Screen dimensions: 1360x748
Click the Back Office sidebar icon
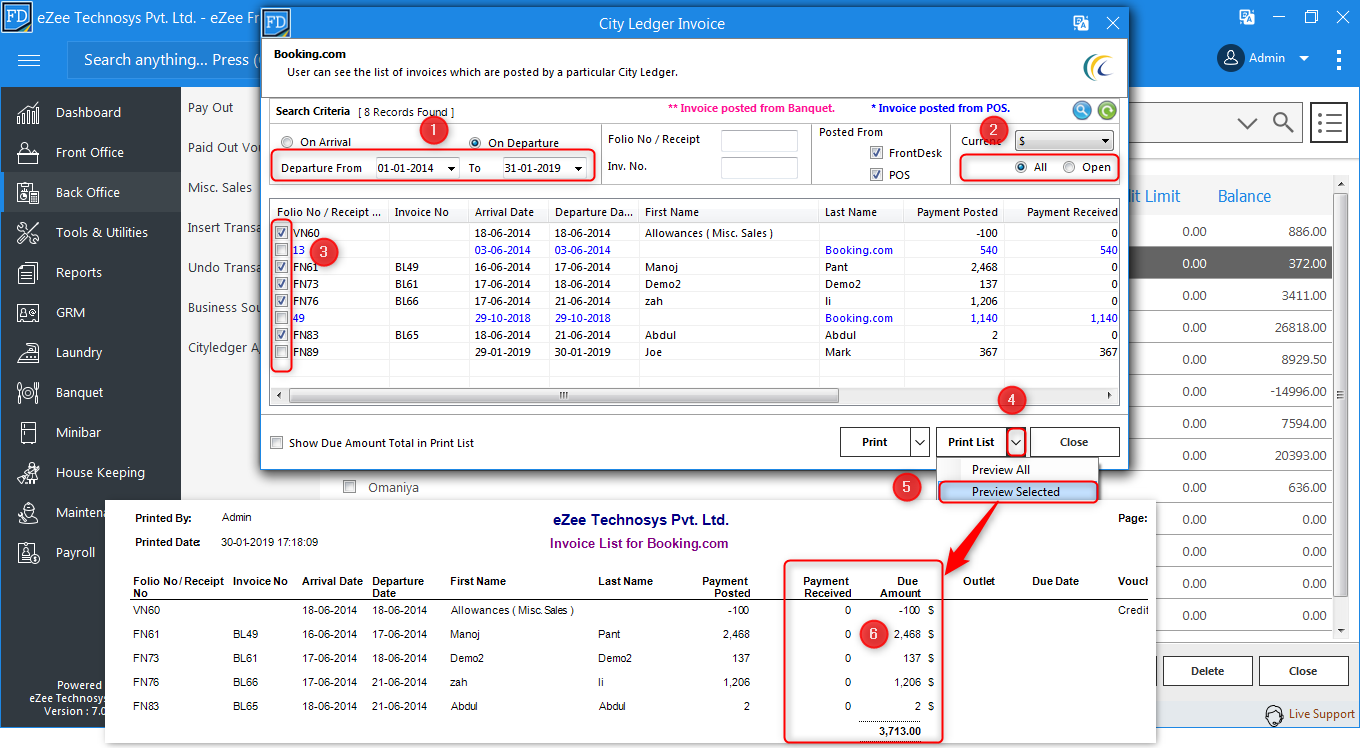click(28, 193)
